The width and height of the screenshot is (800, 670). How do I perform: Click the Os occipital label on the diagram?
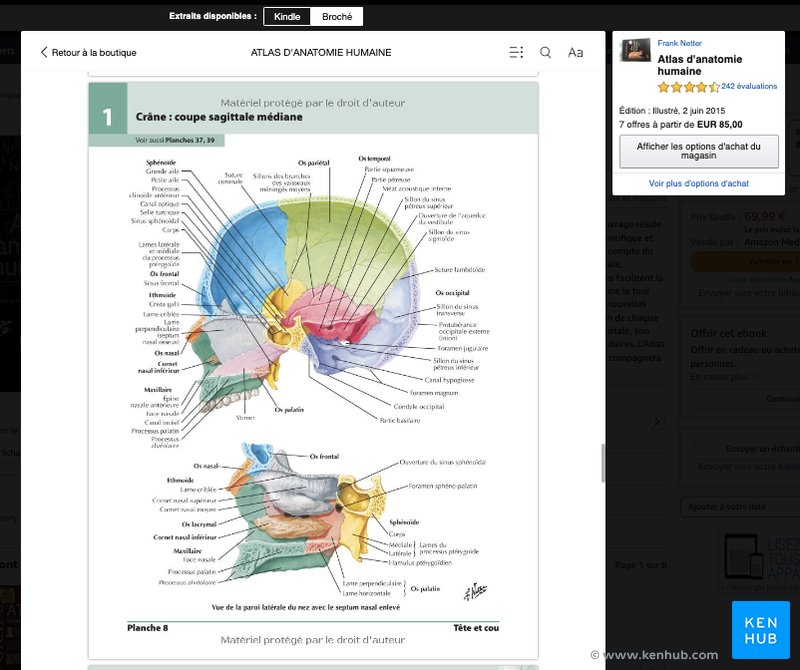point(452,292)
